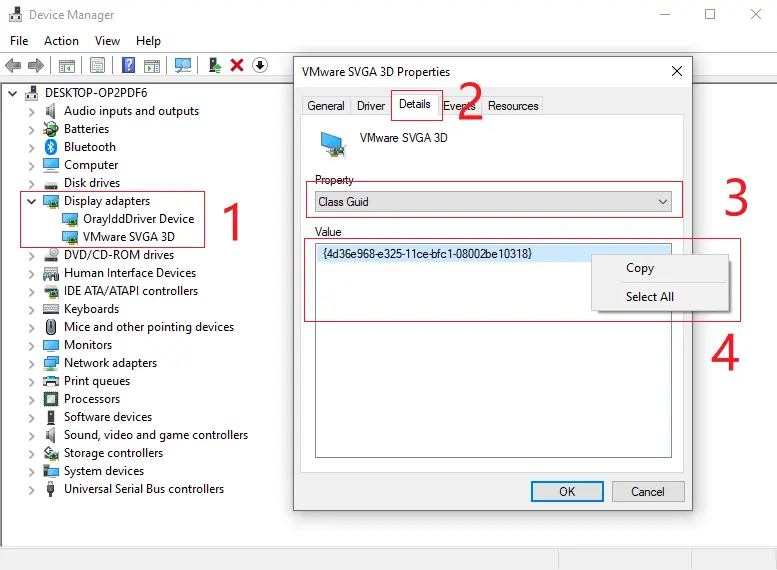Click the Processors chip icon

[51, 399]
